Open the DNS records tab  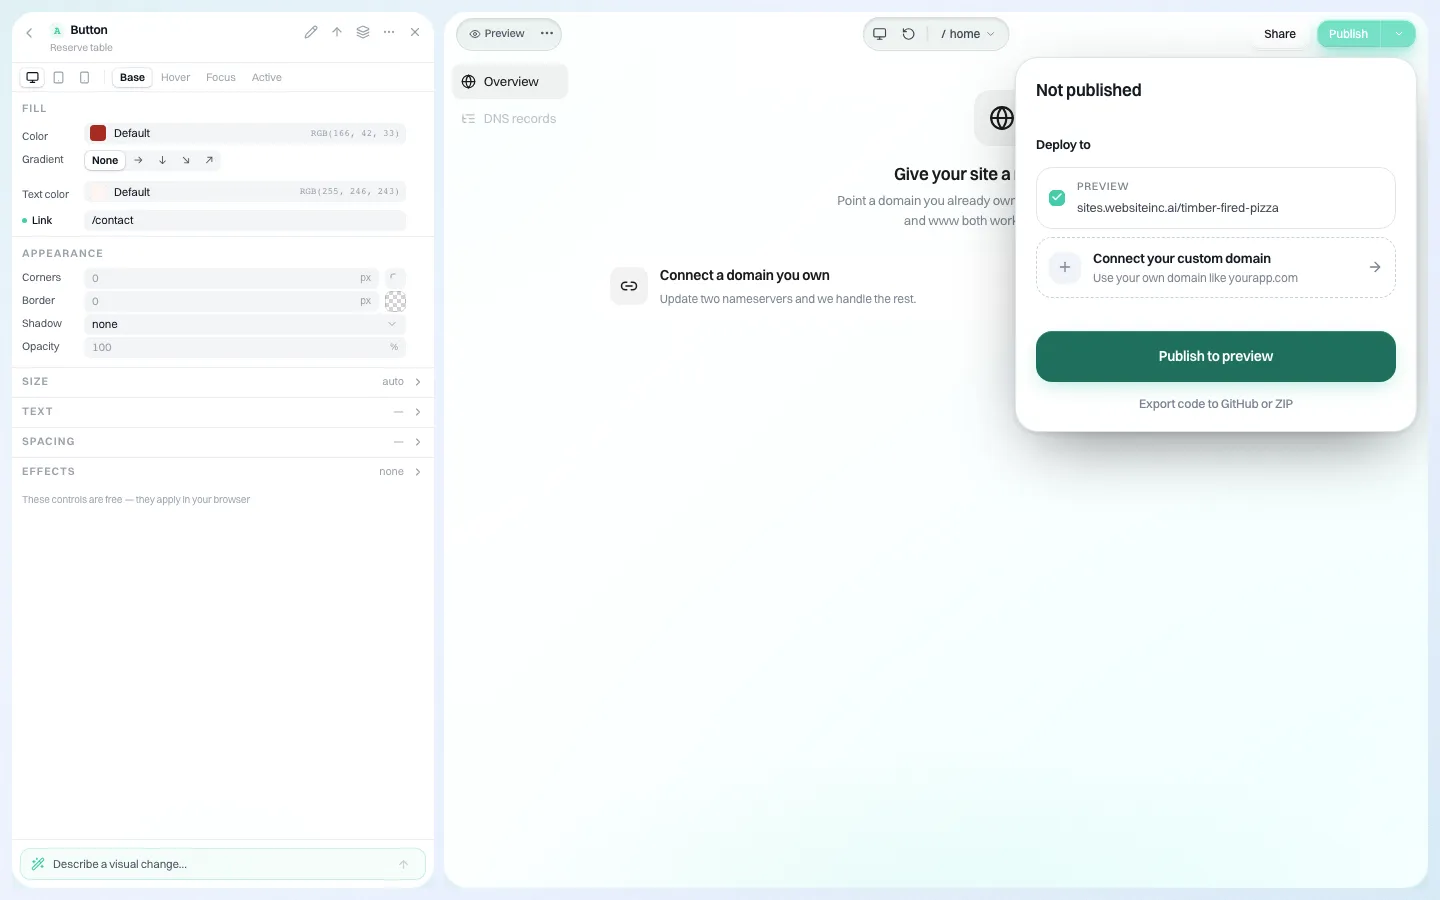click(x=509, y=119)
